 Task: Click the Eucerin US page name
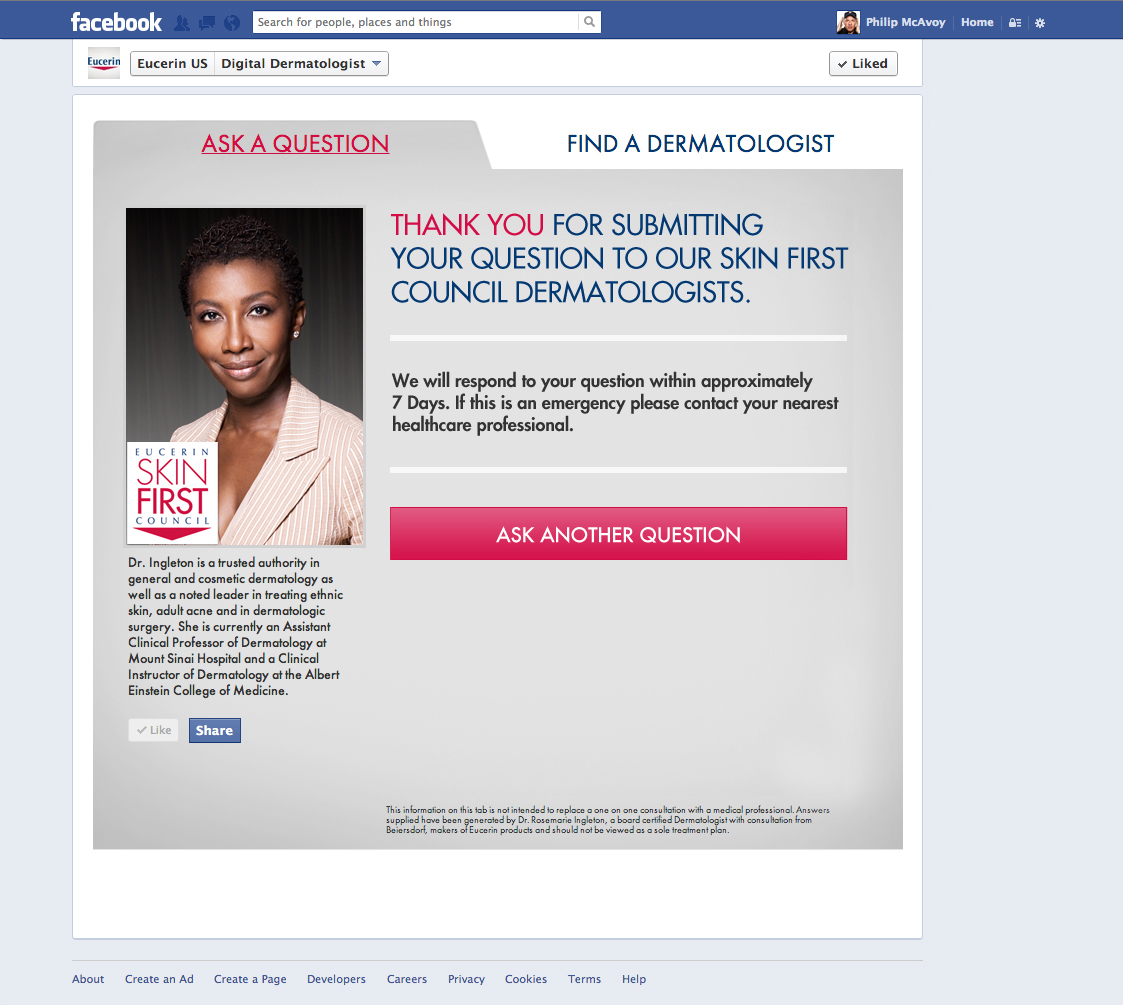tap(173, 64)
